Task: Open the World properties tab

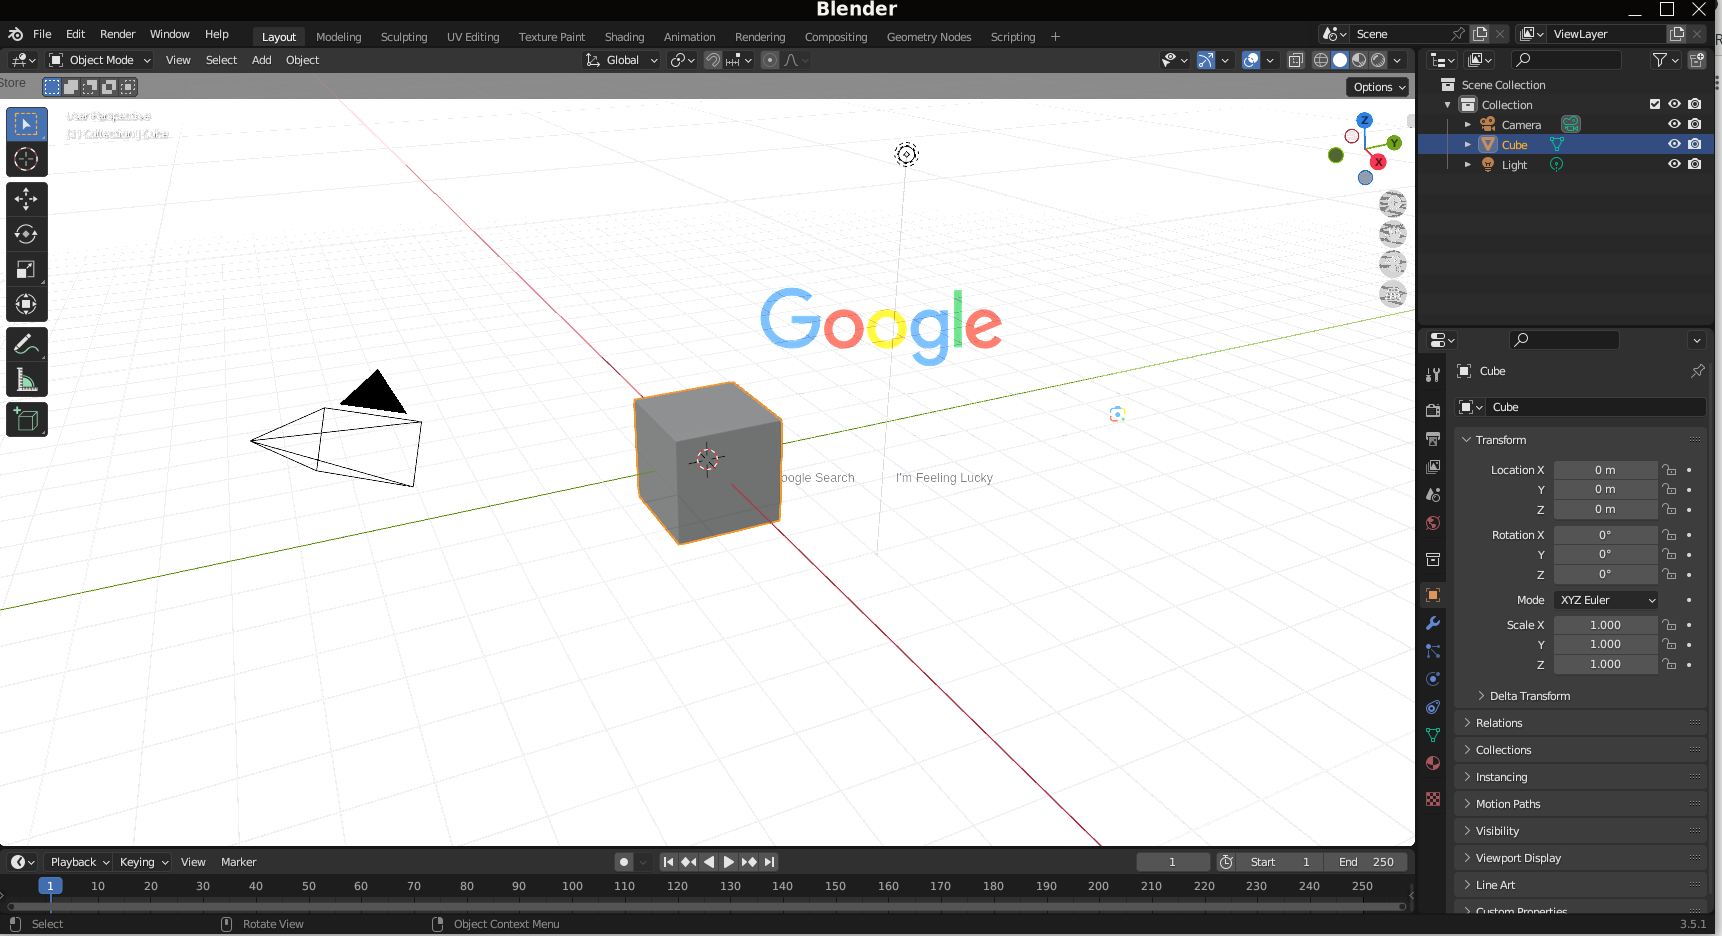Action: point(1433,523)
